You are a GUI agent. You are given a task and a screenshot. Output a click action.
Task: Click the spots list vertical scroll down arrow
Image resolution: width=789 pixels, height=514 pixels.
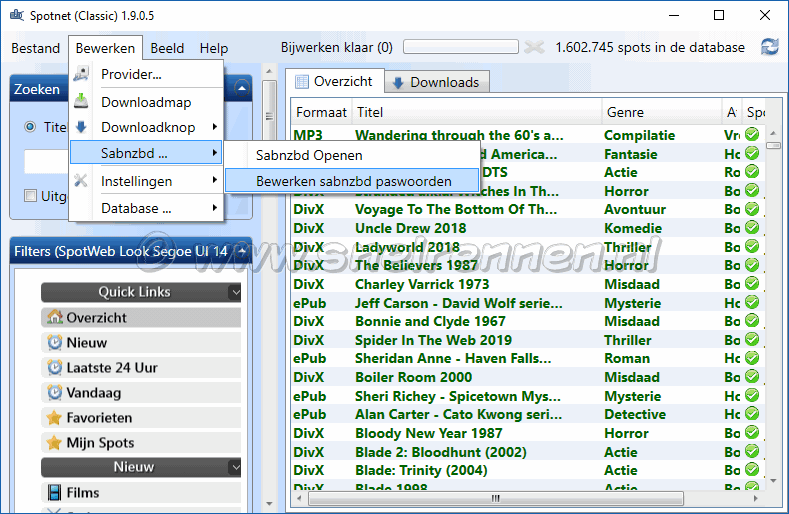pyautogui.click(x=773, y=481)
